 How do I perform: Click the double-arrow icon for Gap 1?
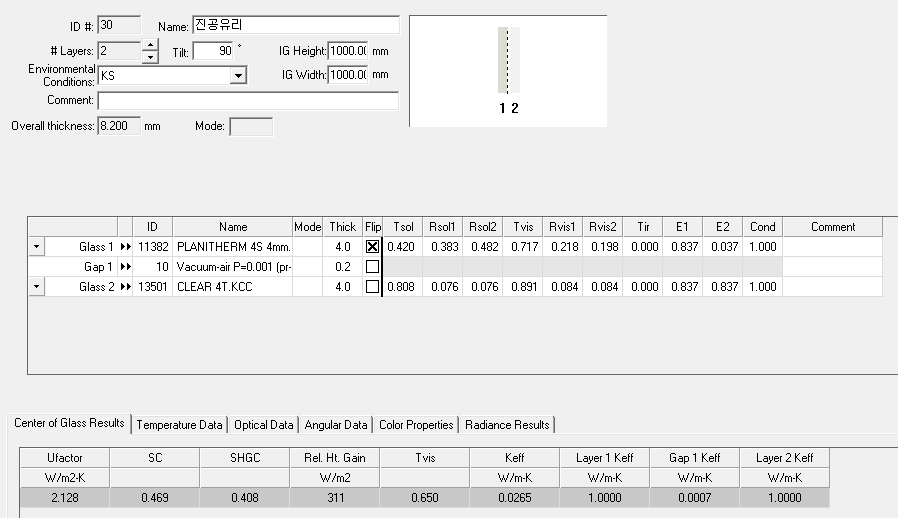tap(125, 267)
